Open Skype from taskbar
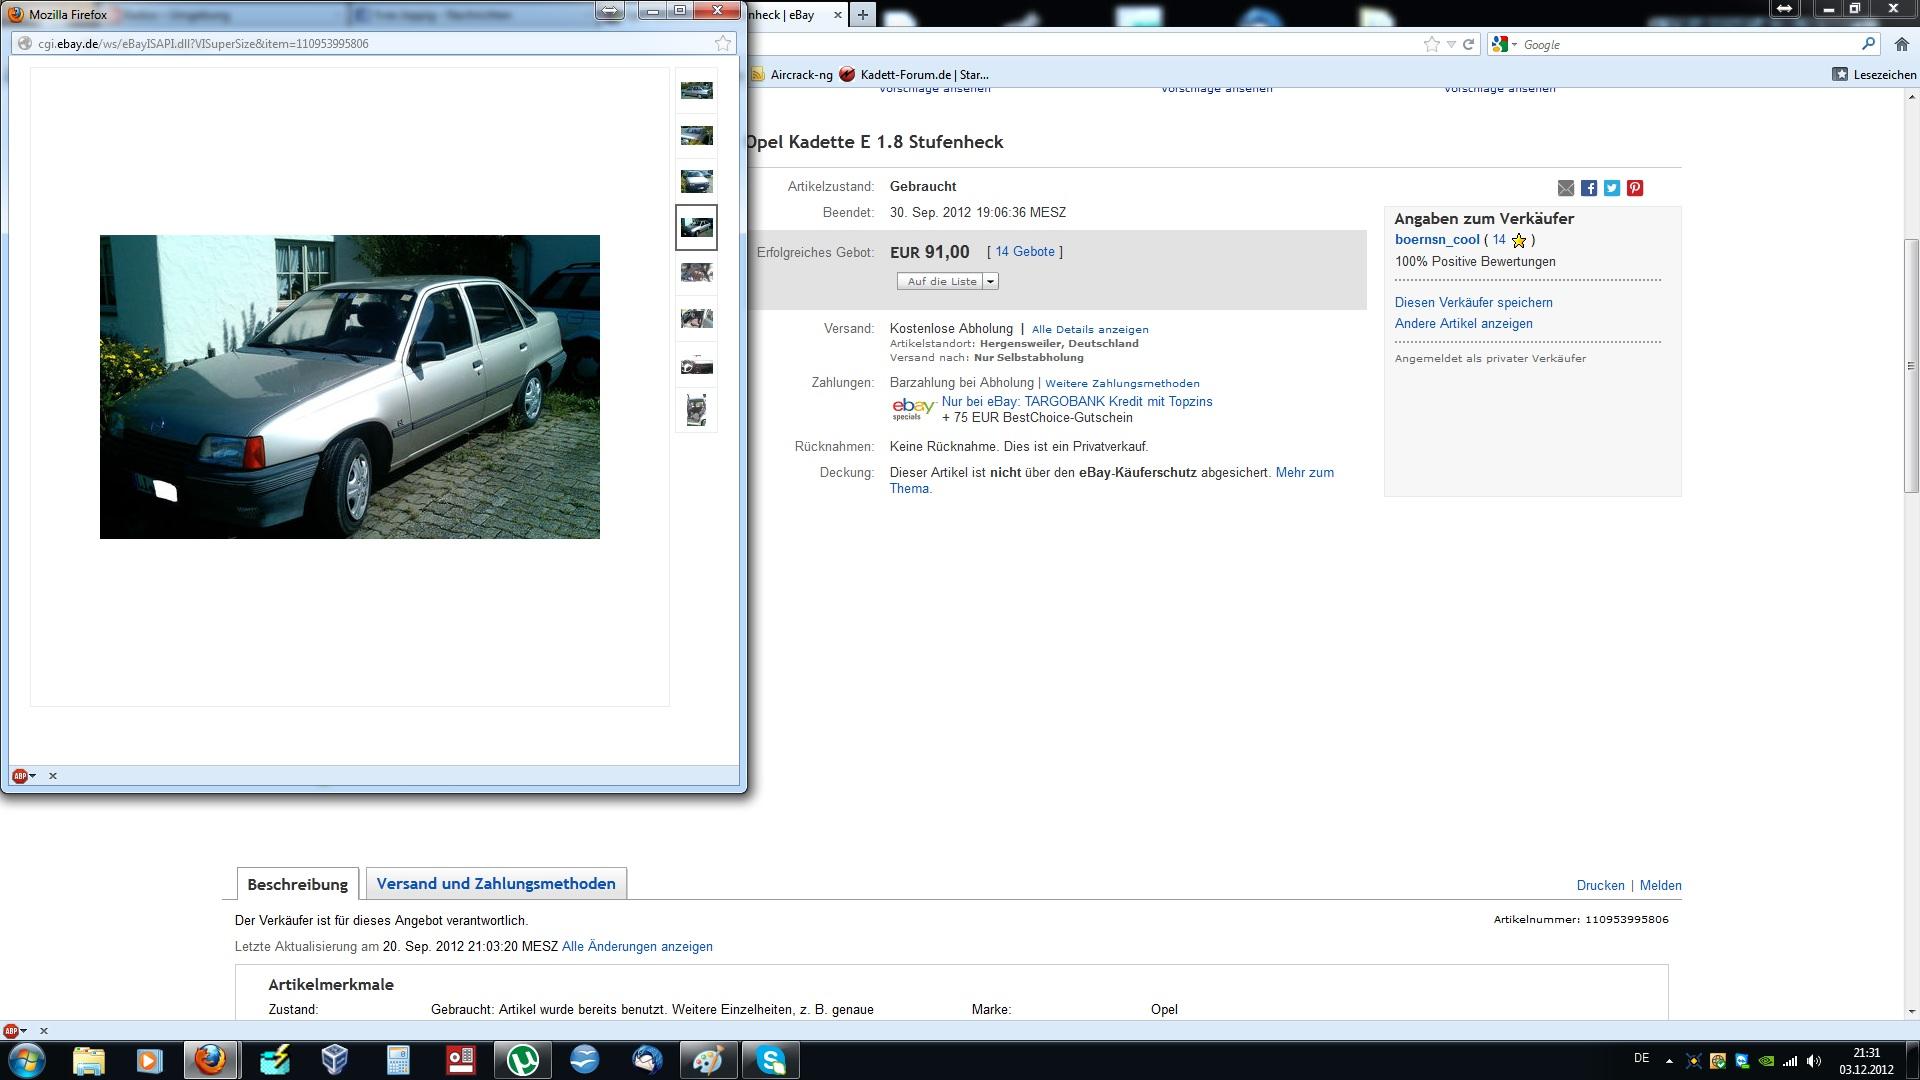 [771, 1060]
